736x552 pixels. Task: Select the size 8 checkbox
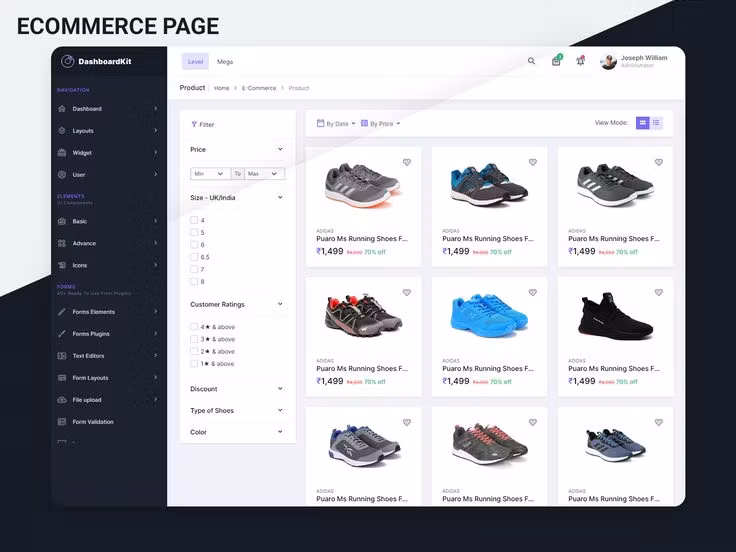tap(194, 281)
